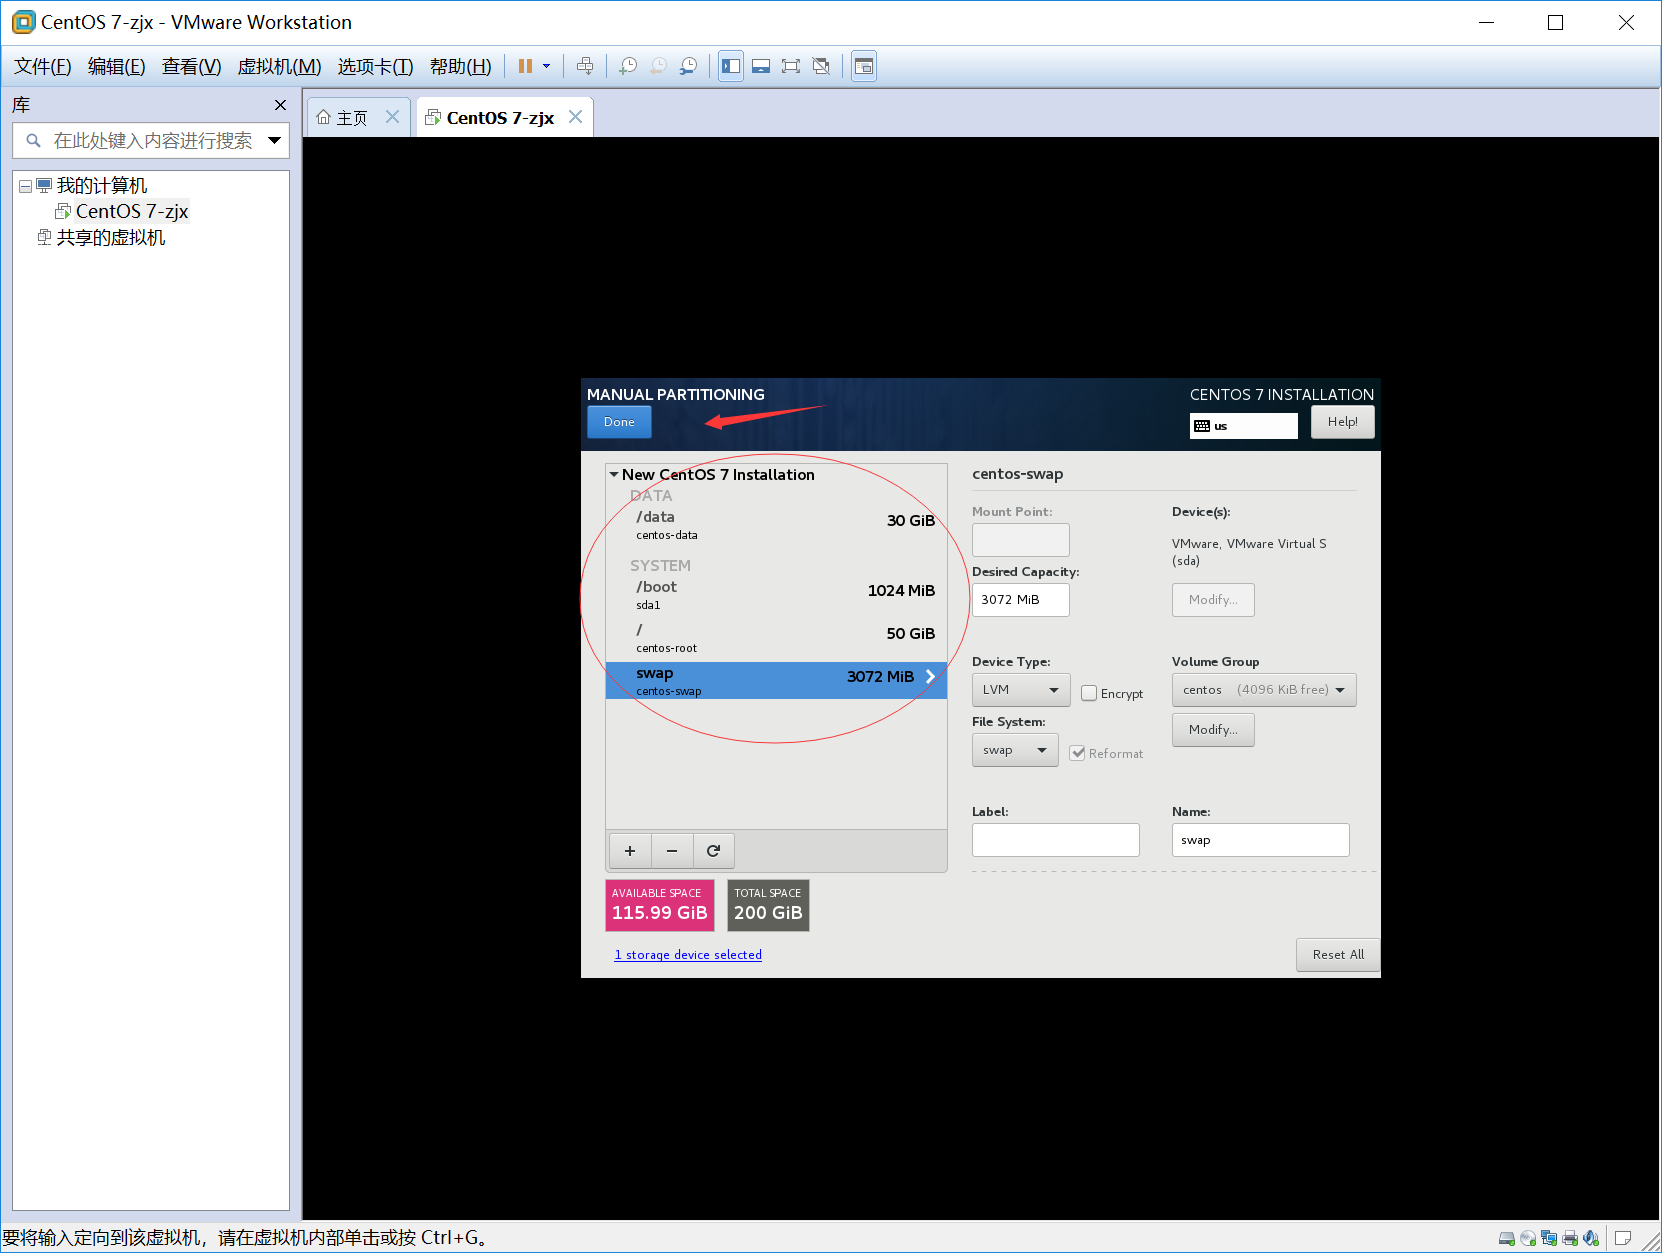Toggle console view icon in toolbar
The height and width of the screenshot is (1253, 1662).
point(864,66)
